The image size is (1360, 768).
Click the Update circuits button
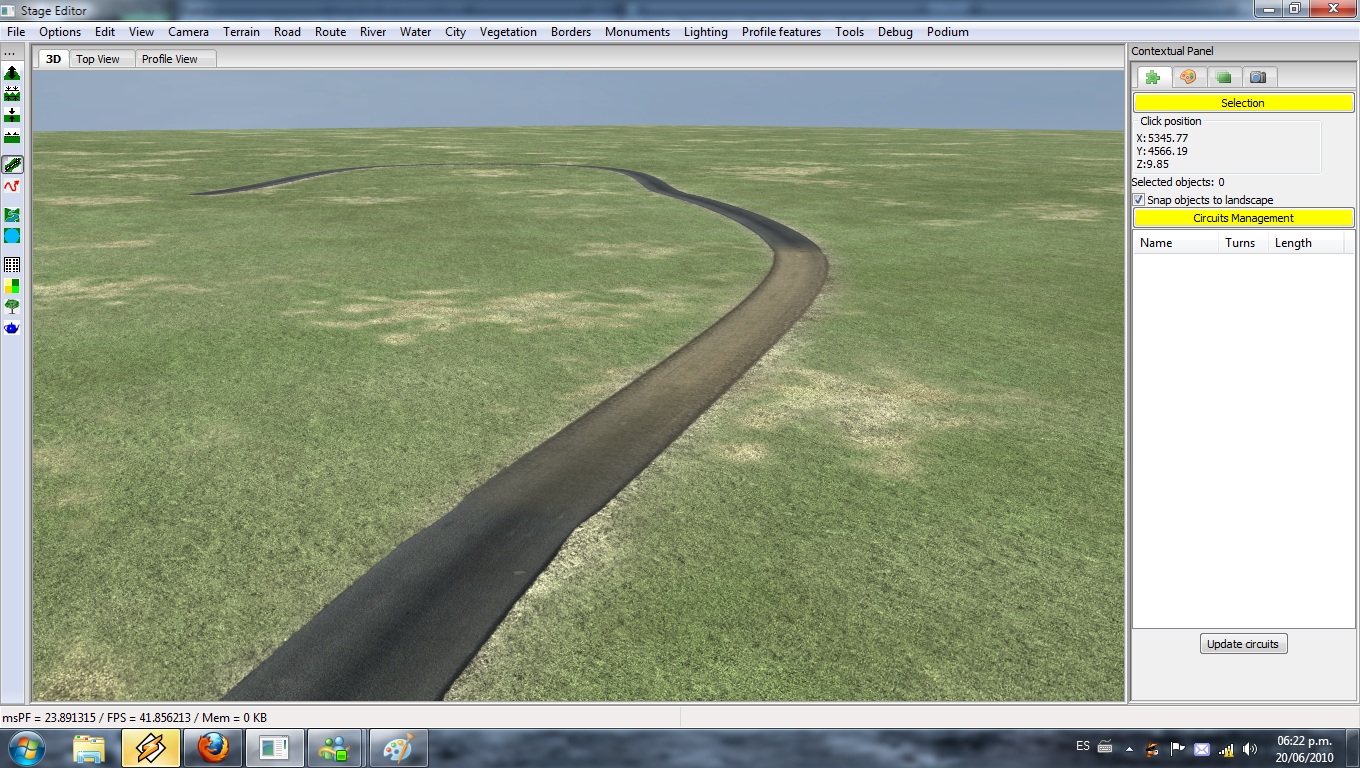[x=1243, y=644]
